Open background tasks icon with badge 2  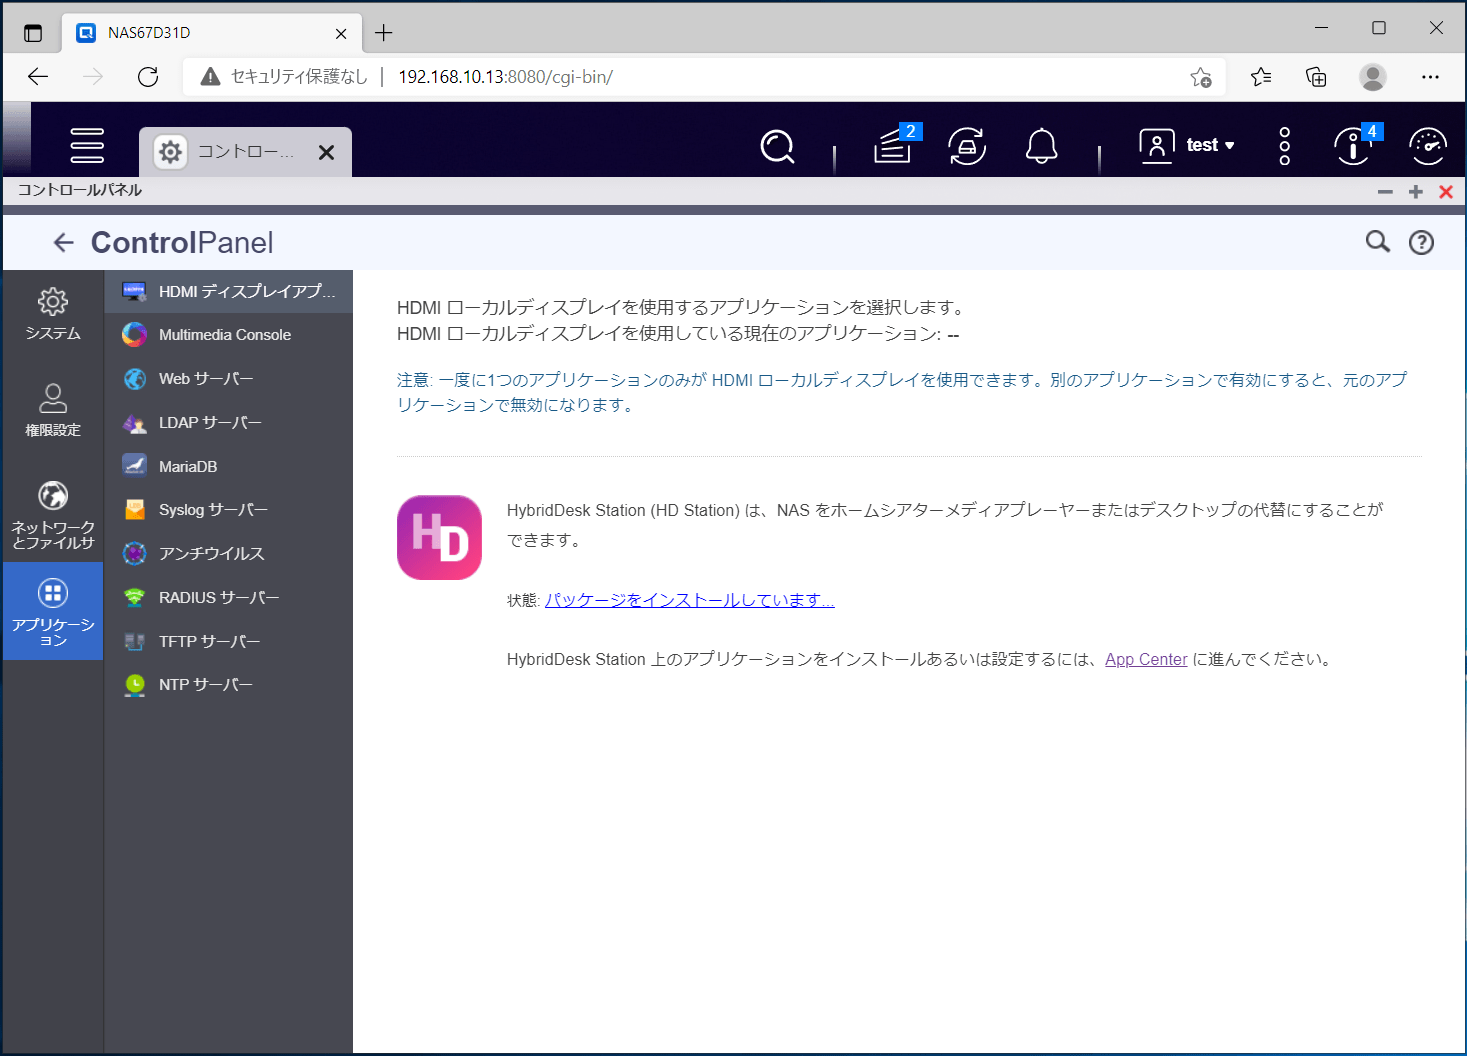pyautogui.click(x=894, y=146)
